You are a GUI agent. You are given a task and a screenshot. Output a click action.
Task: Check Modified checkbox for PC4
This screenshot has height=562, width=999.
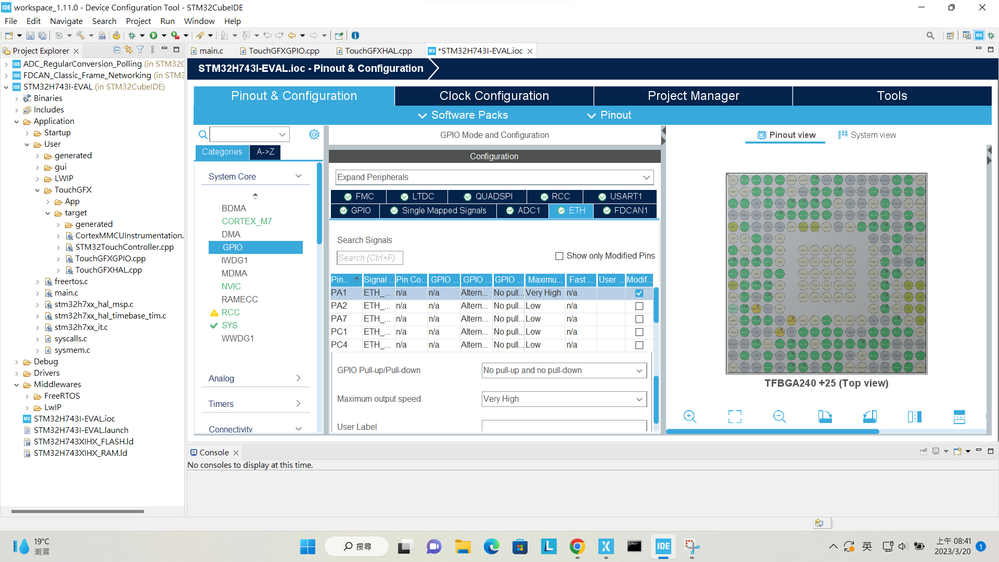(x=639, y=345)
